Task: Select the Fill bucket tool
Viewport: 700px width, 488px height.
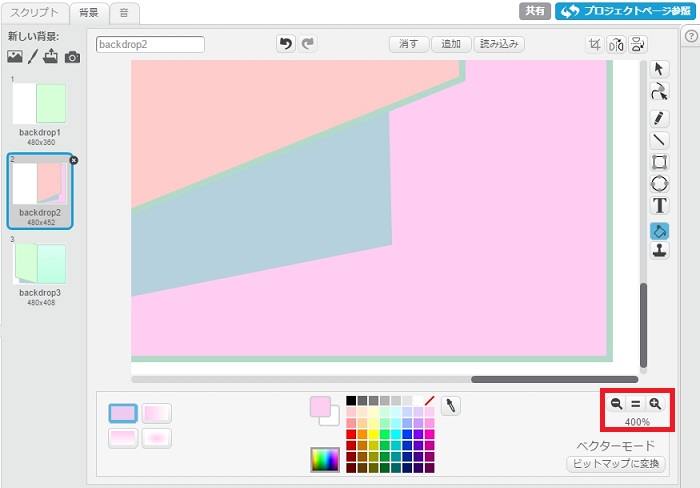Action: 659,231
